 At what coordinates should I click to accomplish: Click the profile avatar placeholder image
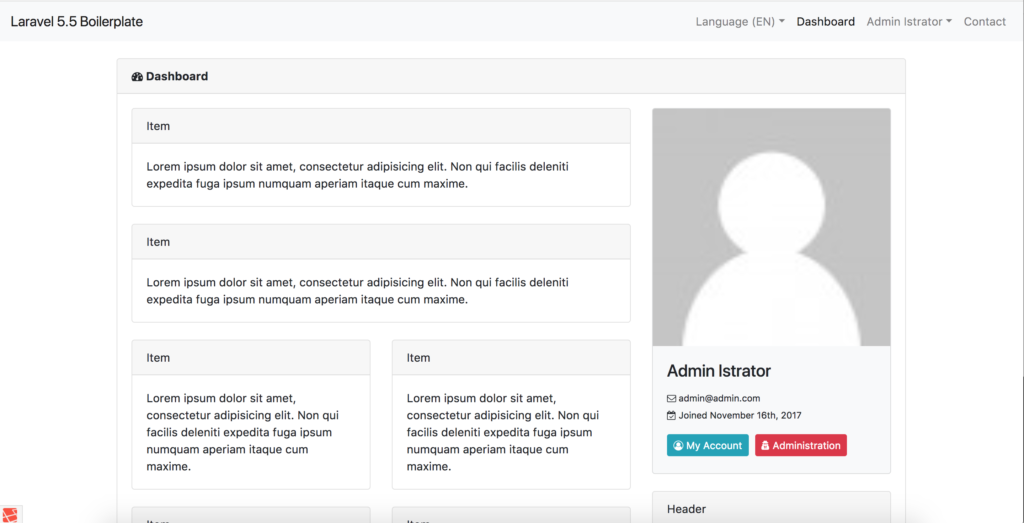point(771,227)
